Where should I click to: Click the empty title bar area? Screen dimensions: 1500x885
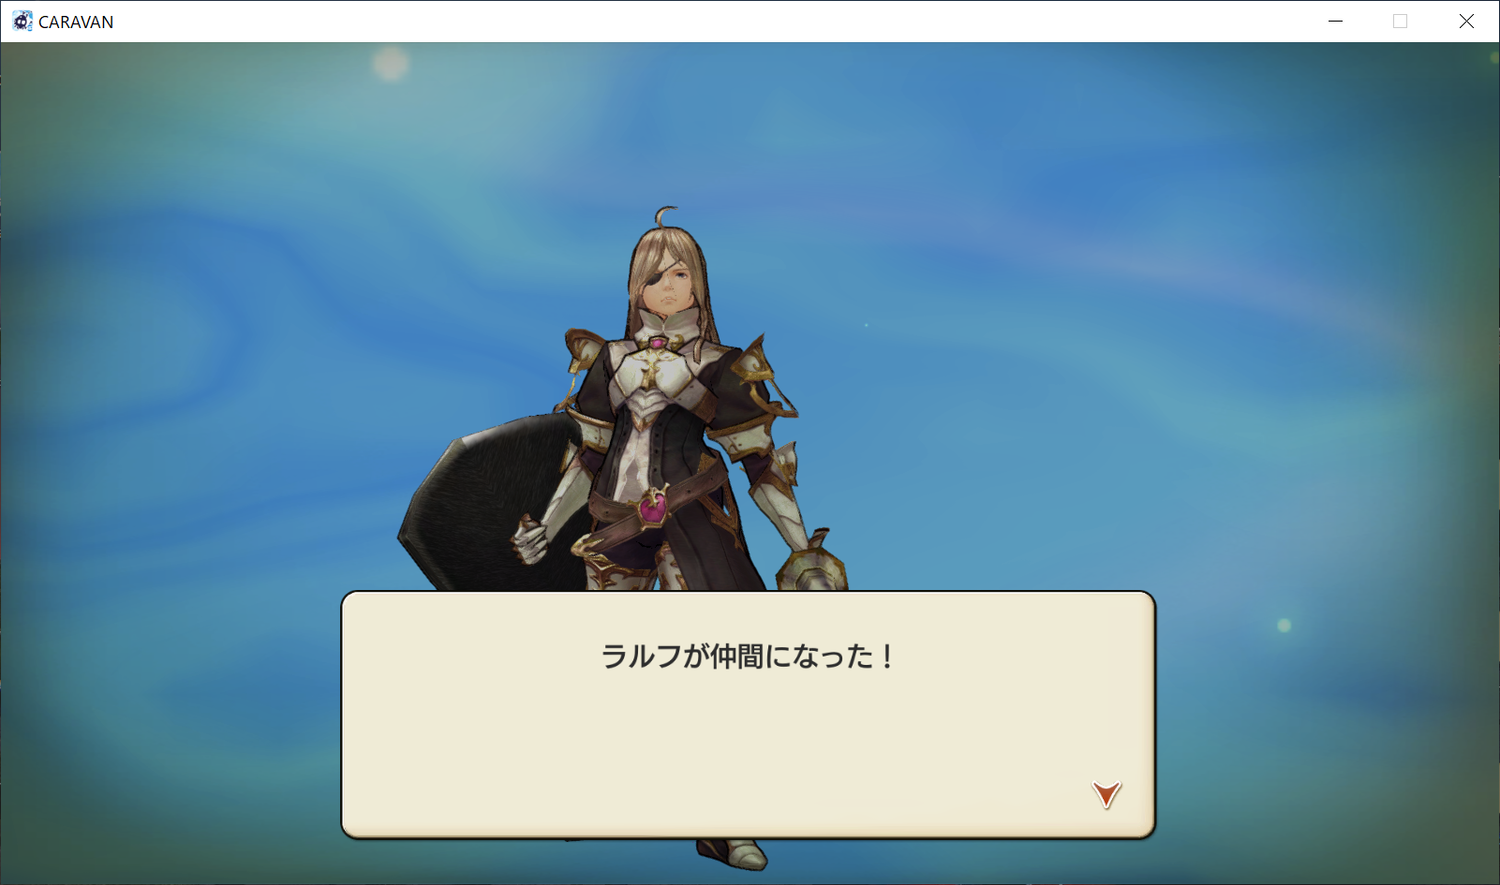pyautogui.click(x=700, y=21)
